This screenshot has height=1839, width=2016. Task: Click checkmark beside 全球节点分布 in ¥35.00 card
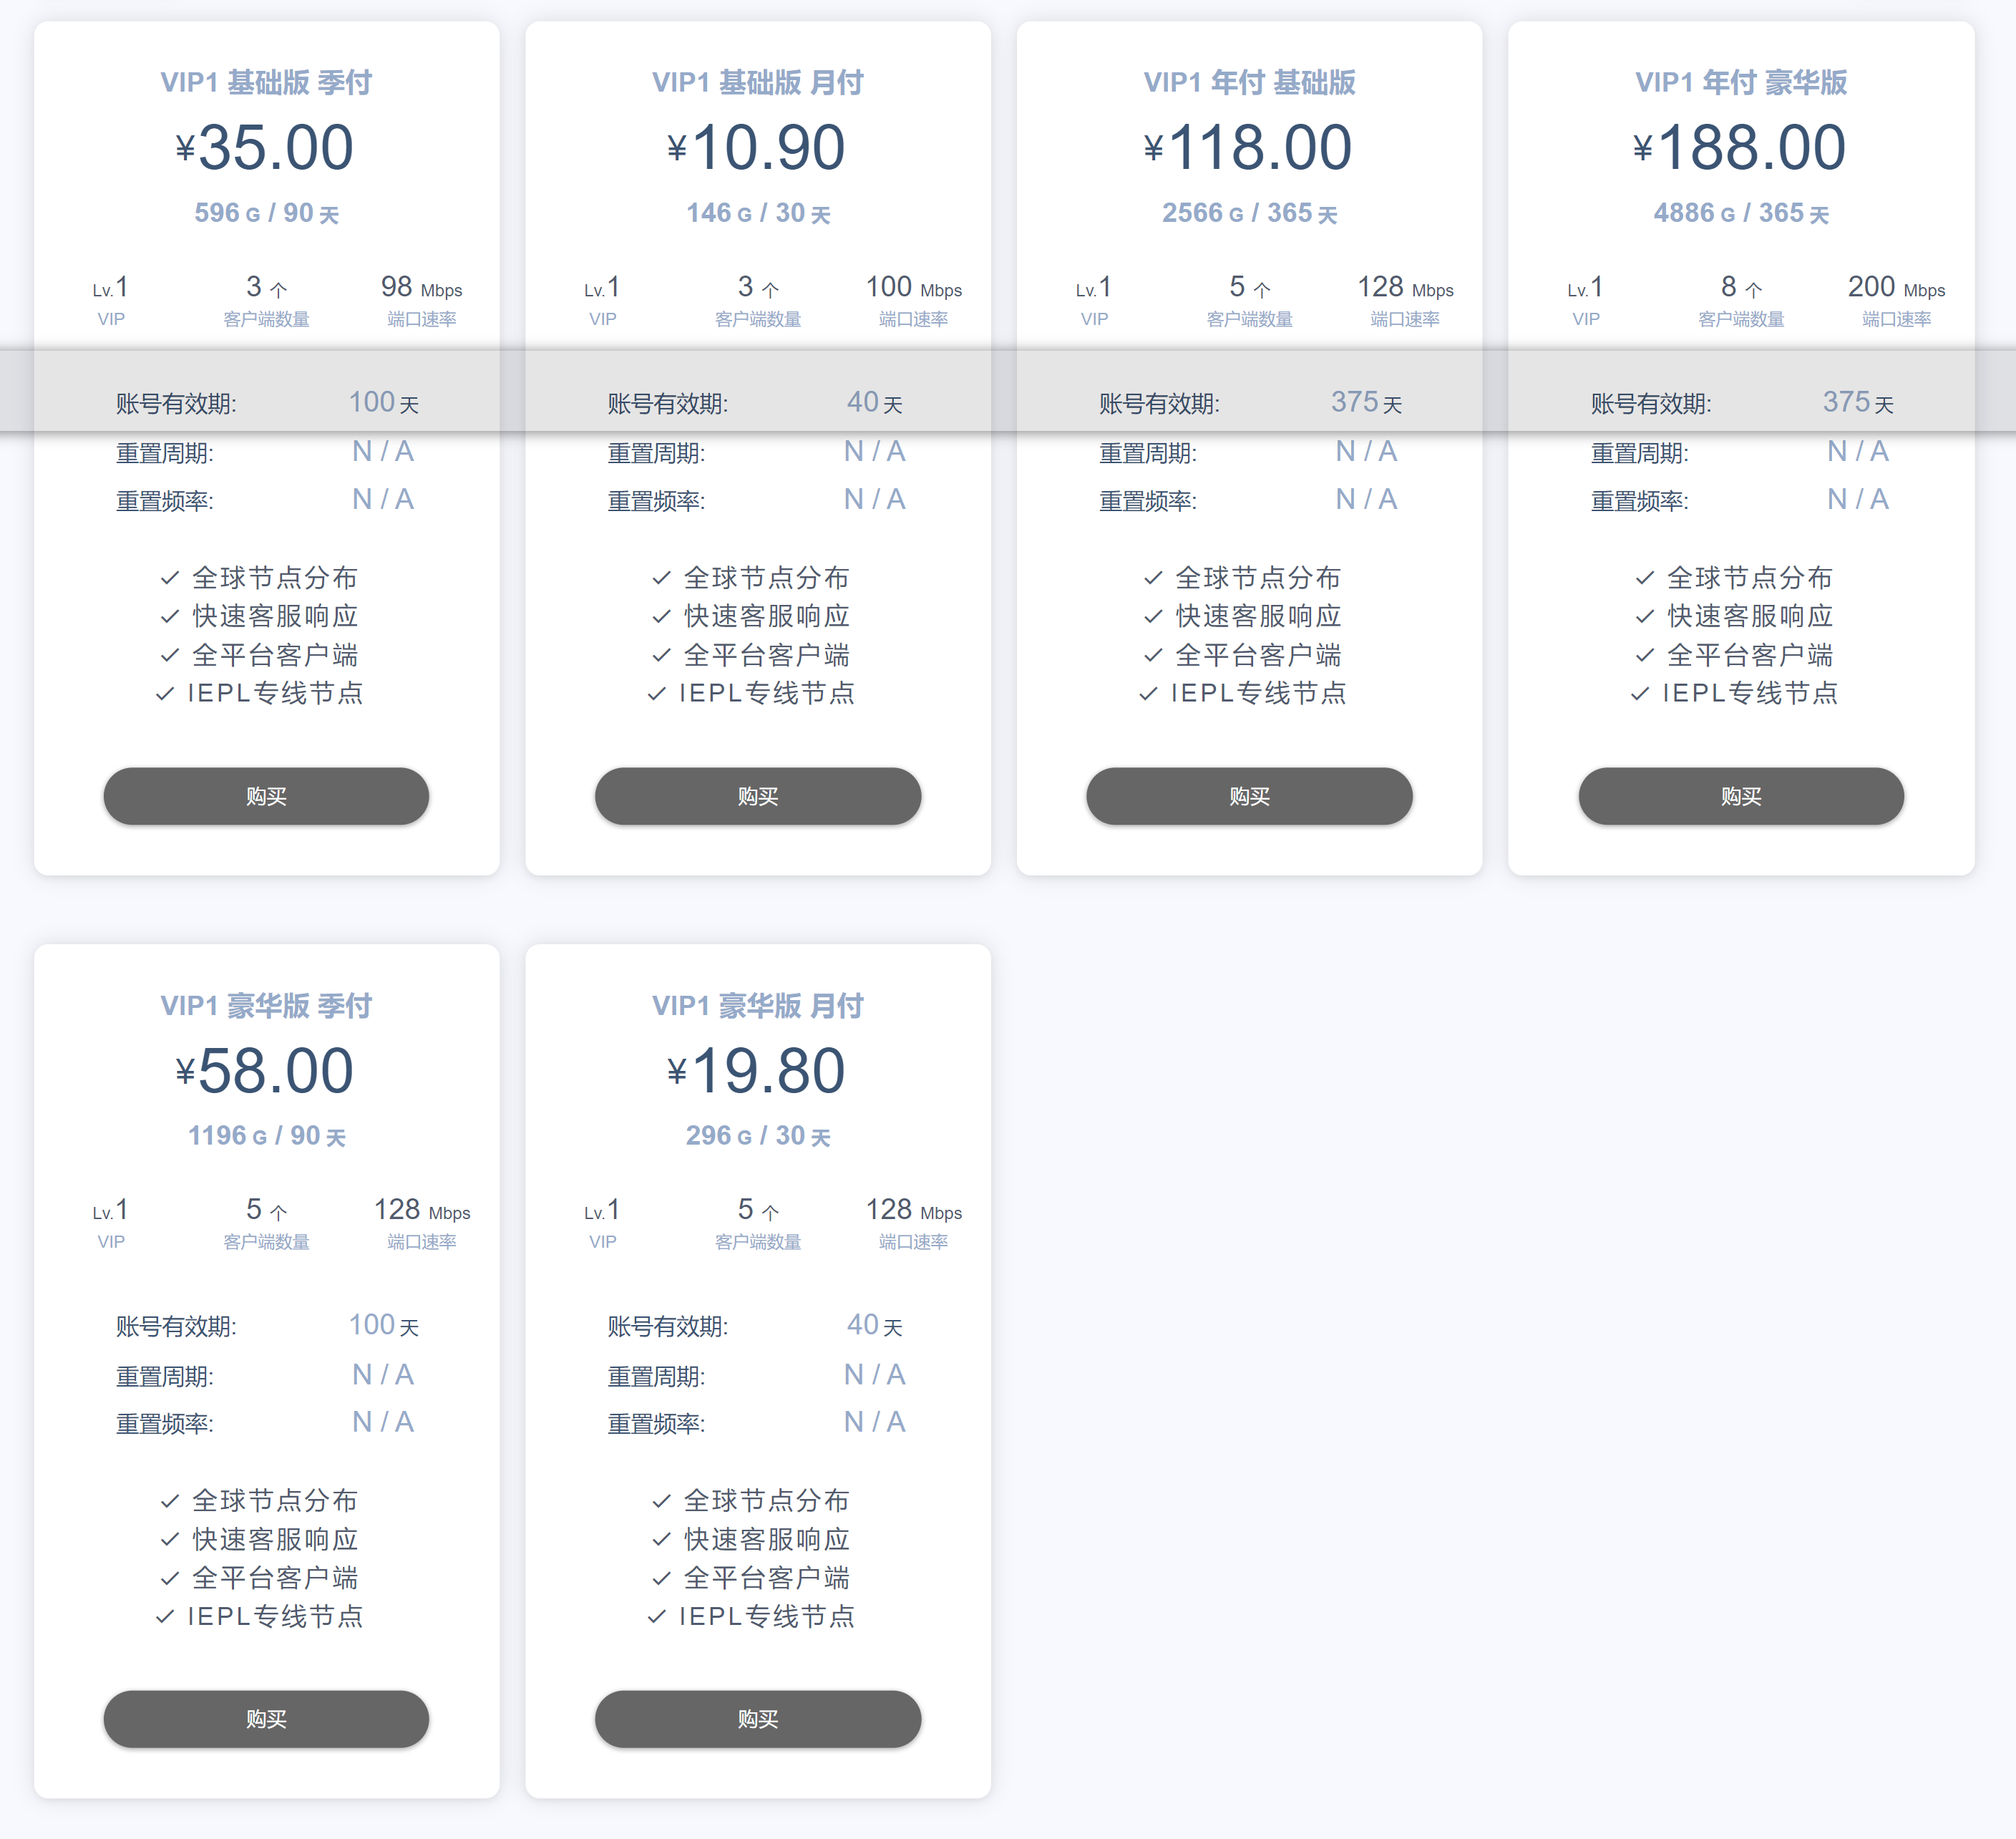pyautogui.click(x=170, y=577)
